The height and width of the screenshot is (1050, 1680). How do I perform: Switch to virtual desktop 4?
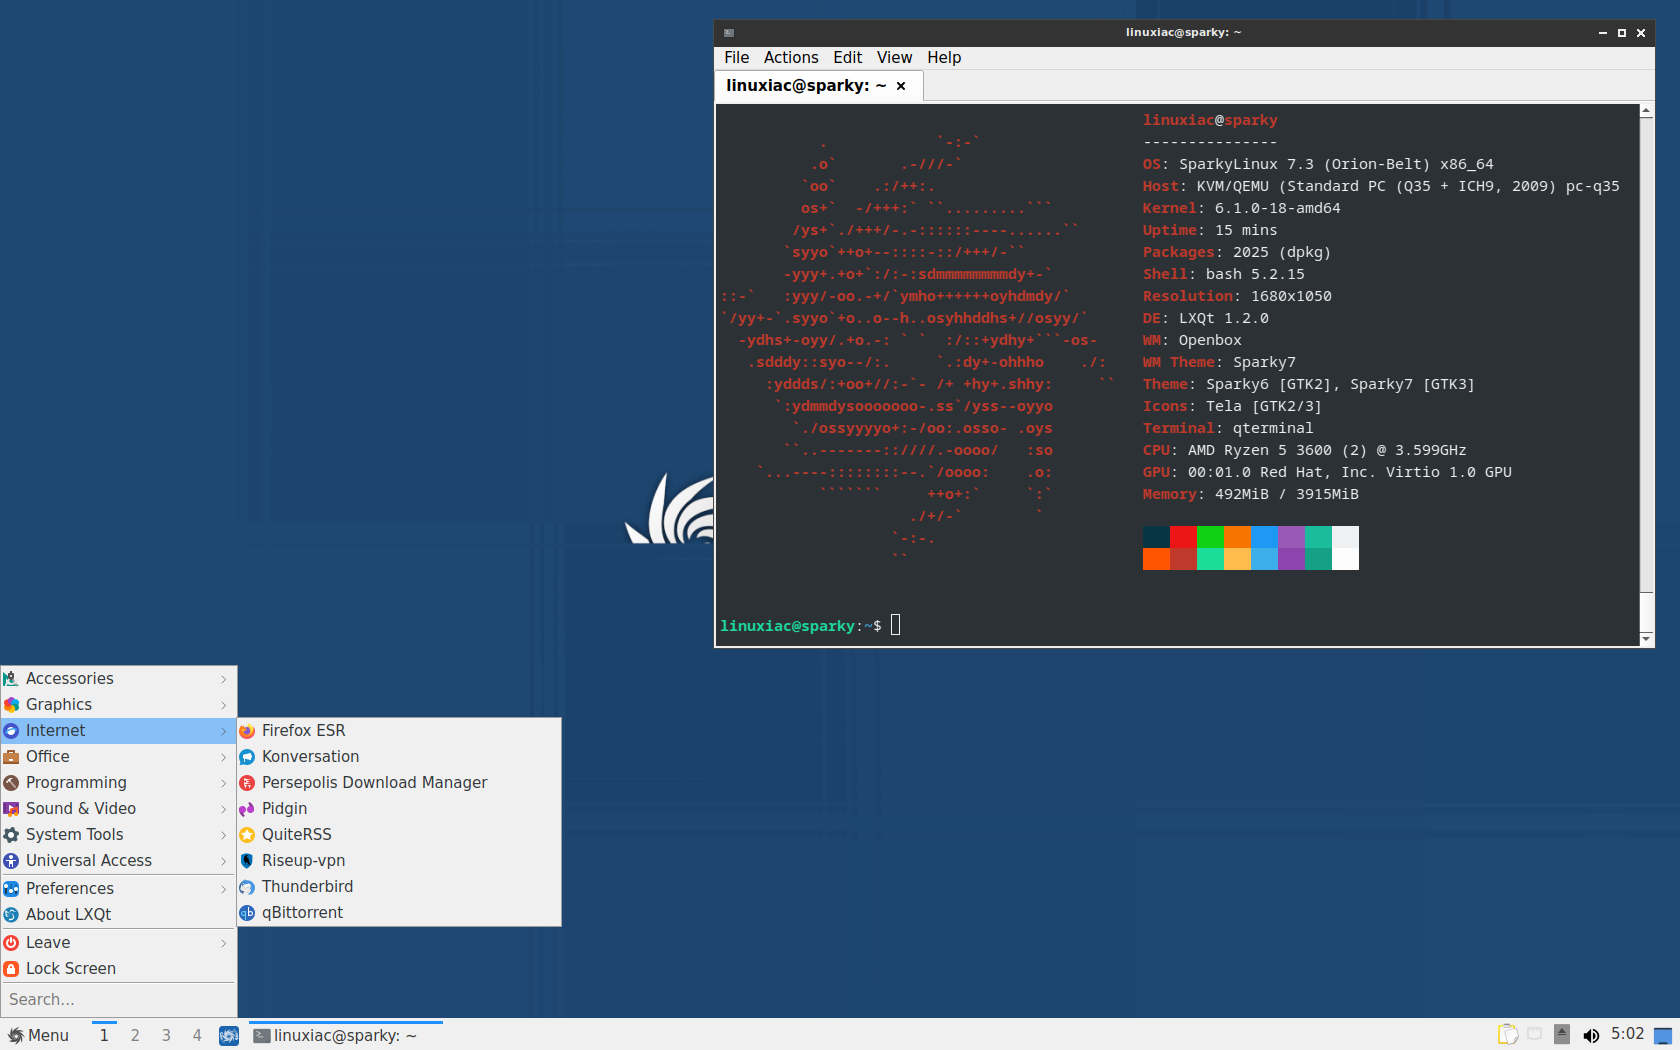click(x=197, y=1036)
